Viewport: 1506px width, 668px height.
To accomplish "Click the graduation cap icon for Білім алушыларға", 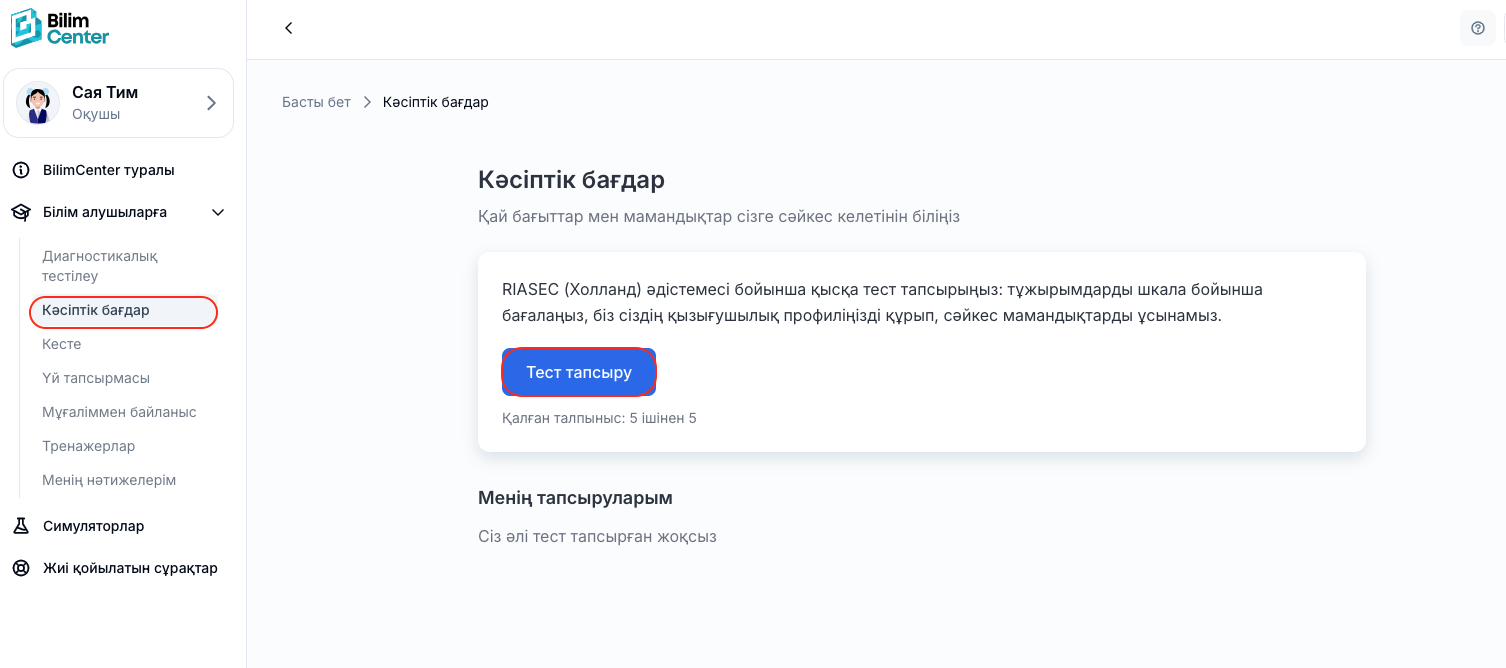I will [20, 212].
